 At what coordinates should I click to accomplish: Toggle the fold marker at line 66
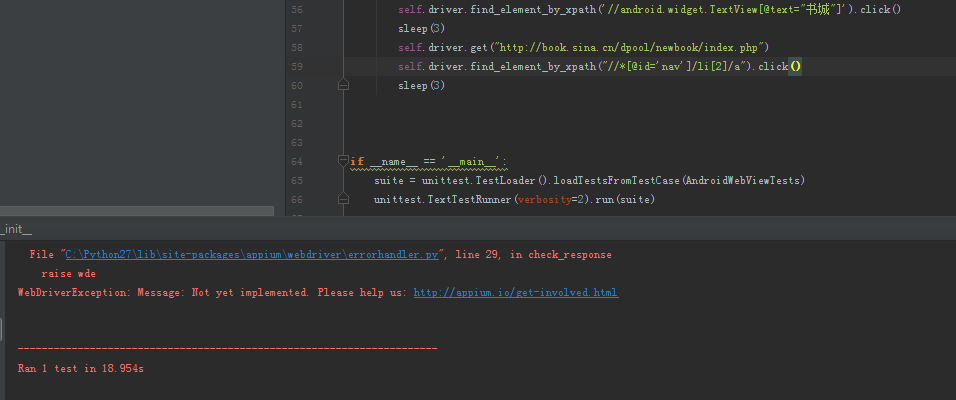point(343,199)
